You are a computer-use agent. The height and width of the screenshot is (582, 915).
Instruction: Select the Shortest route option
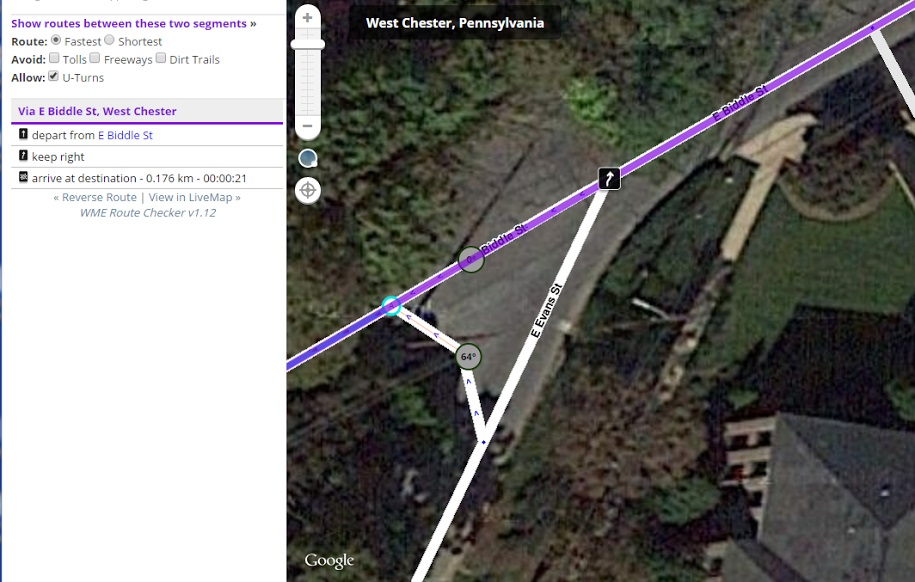tap(109, 40)
